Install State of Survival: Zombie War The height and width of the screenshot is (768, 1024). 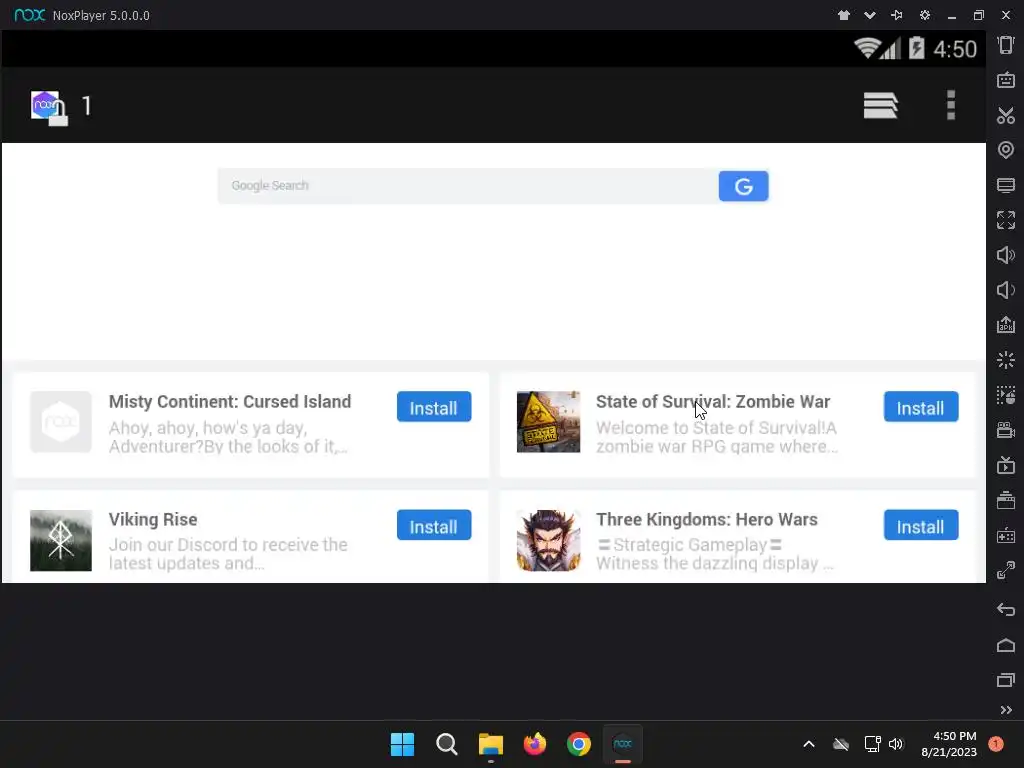(x=921, y=407)
